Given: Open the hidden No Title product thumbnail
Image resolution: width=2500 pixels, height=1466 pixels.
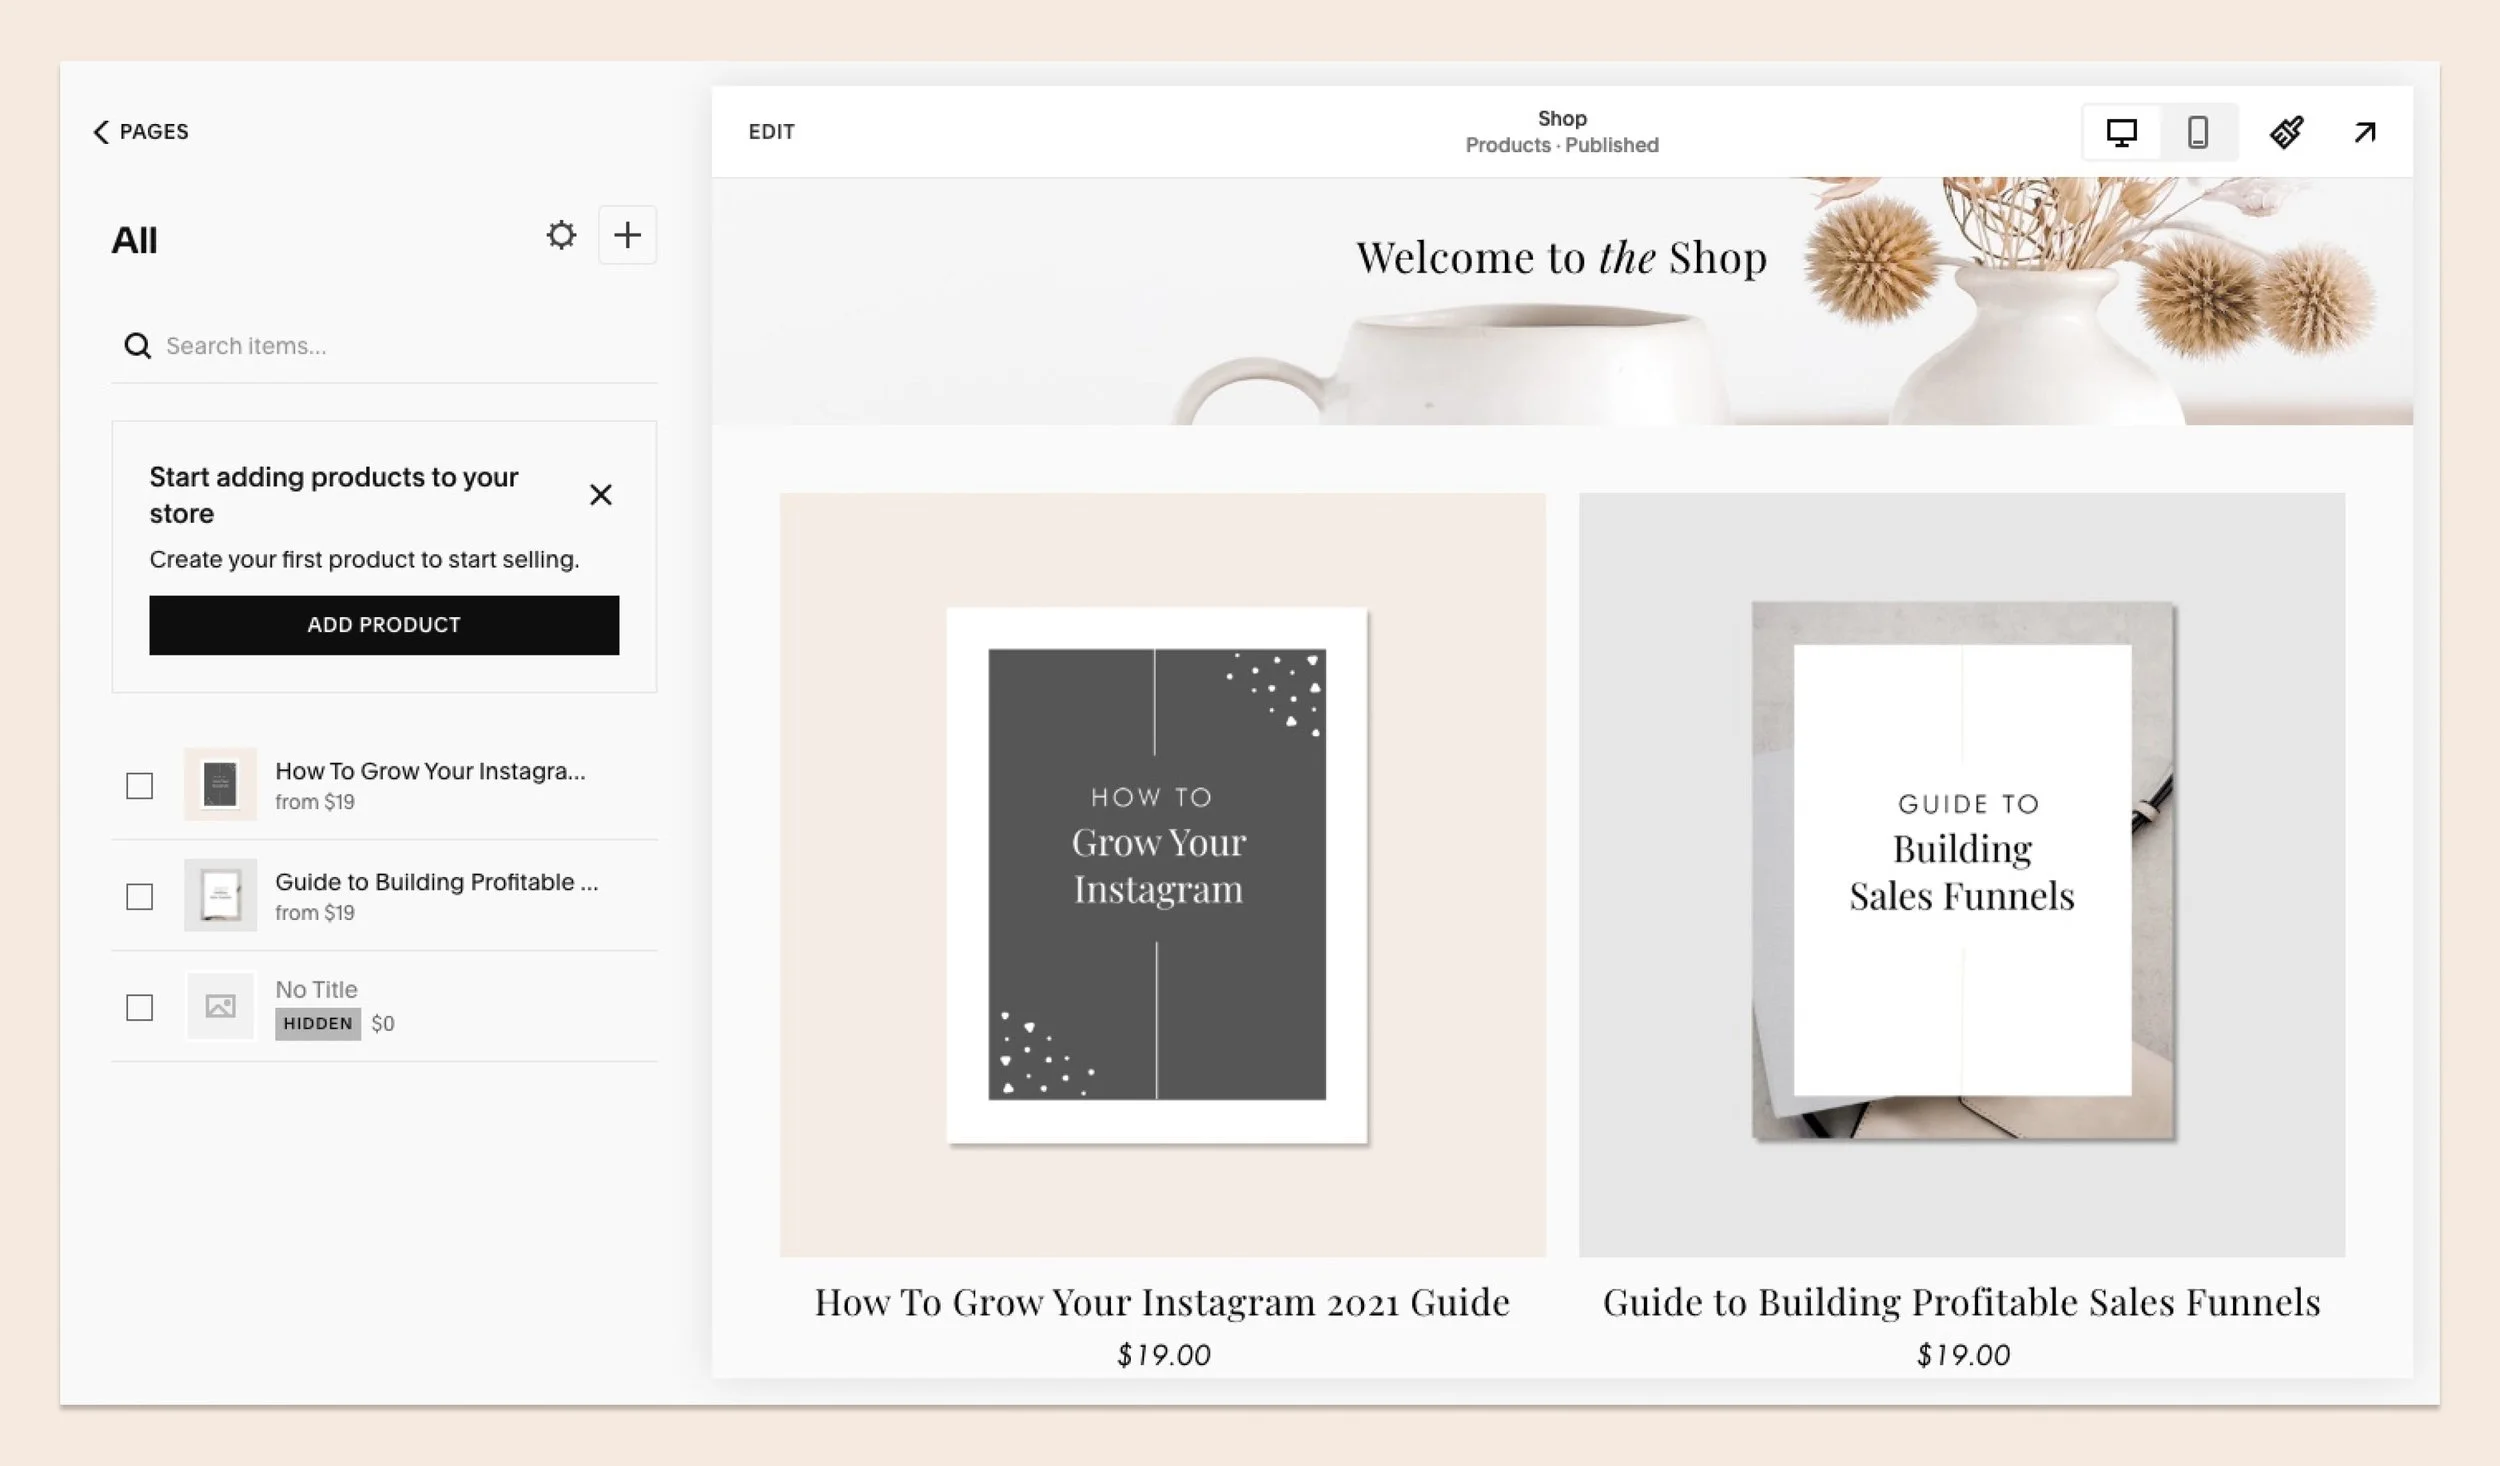Looking at the screenshot, I should click(x=220, y=1006).
